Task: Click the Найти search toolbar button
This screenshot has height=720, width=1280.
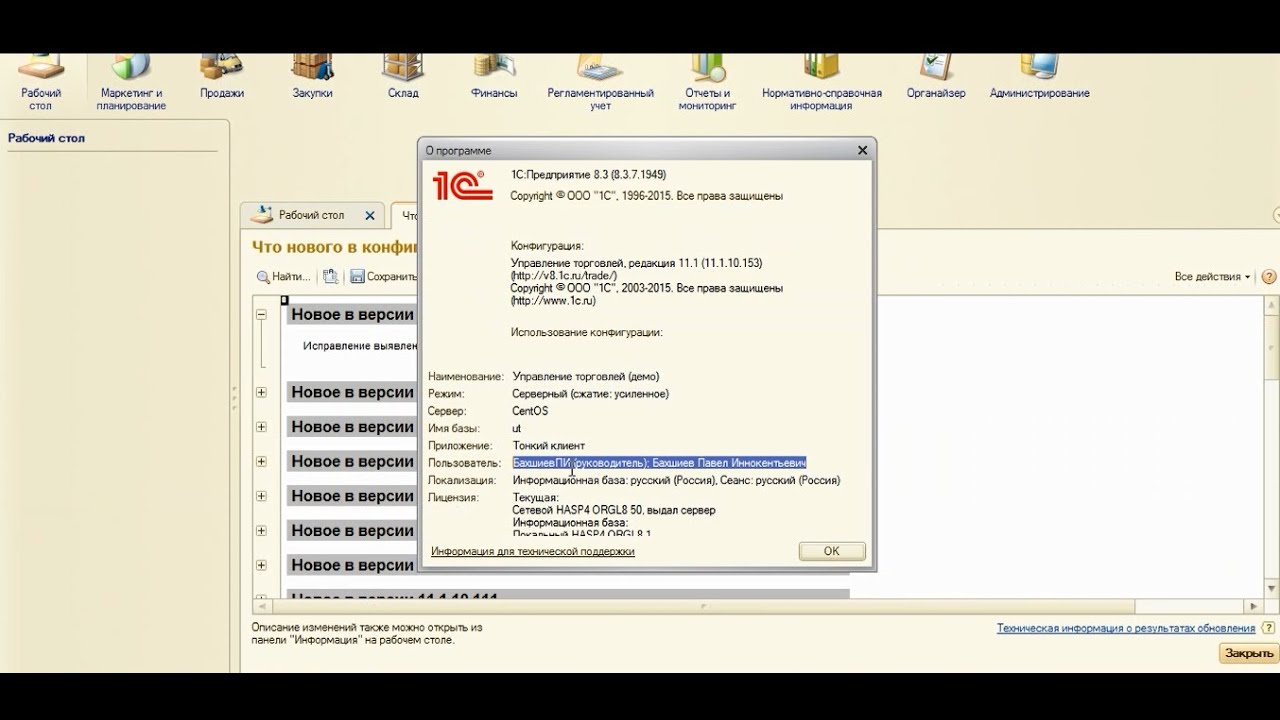Action: tap(283, 277)
